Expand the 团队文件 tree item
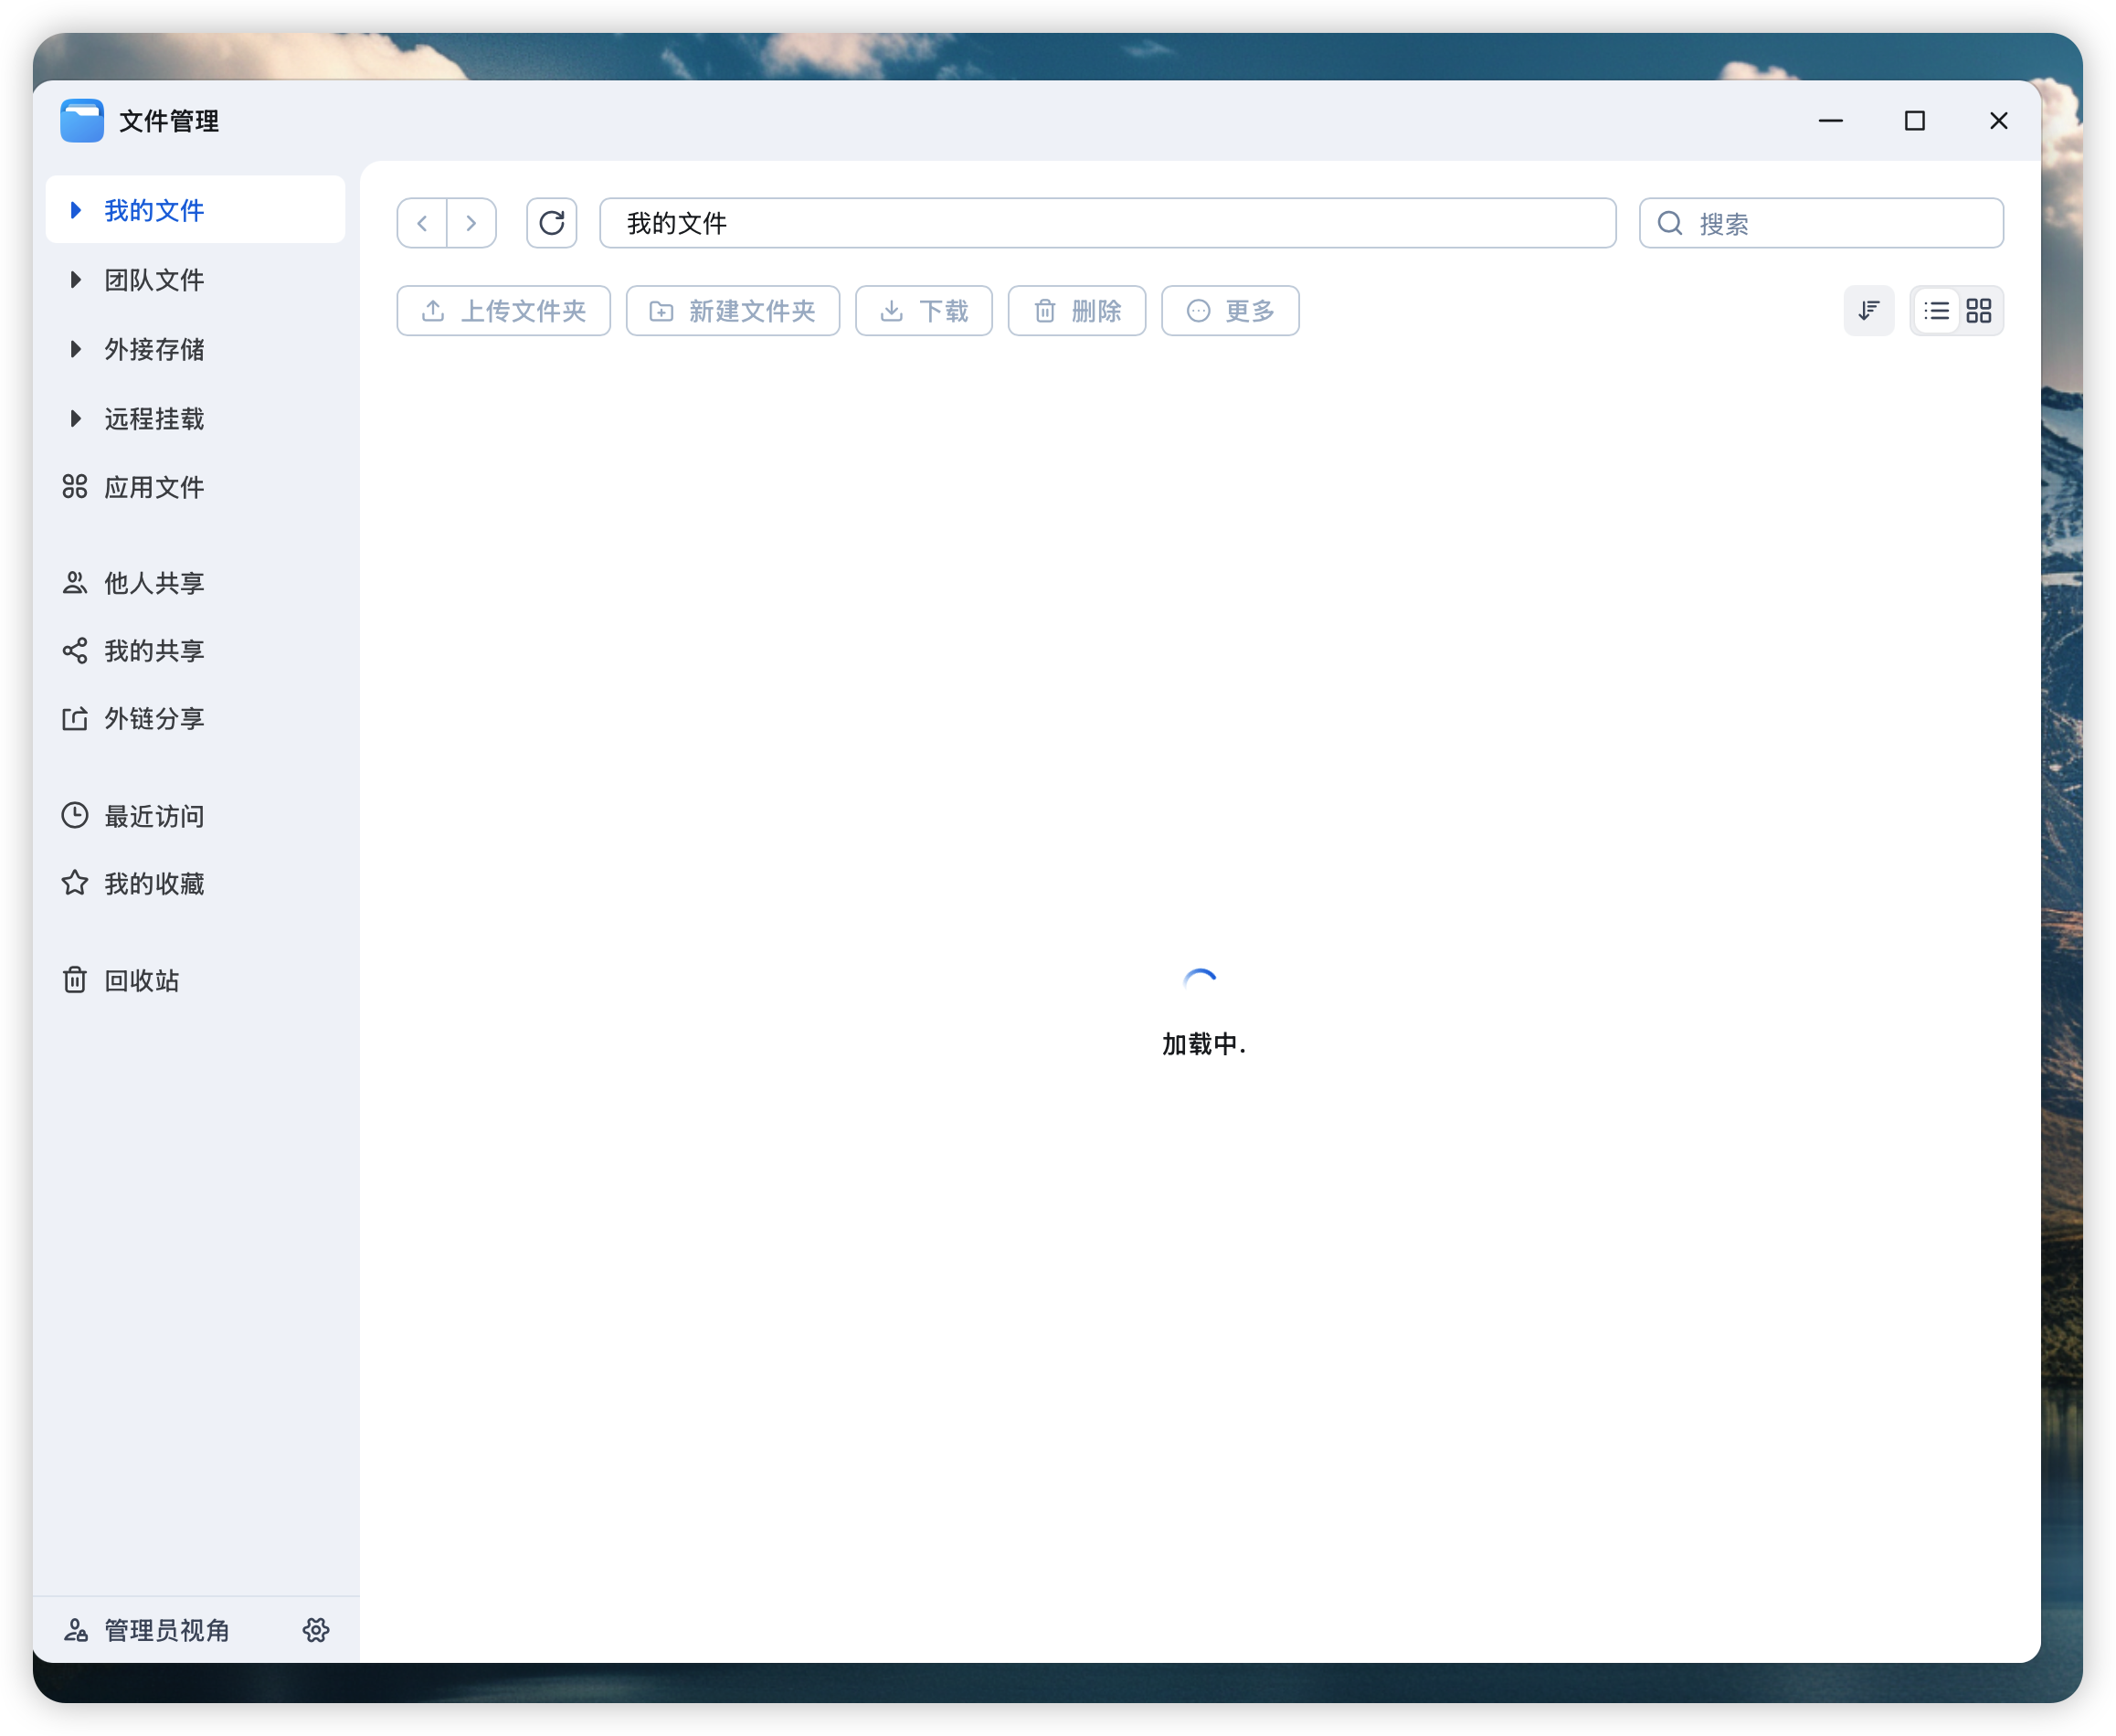 click(x=75, y=280)
